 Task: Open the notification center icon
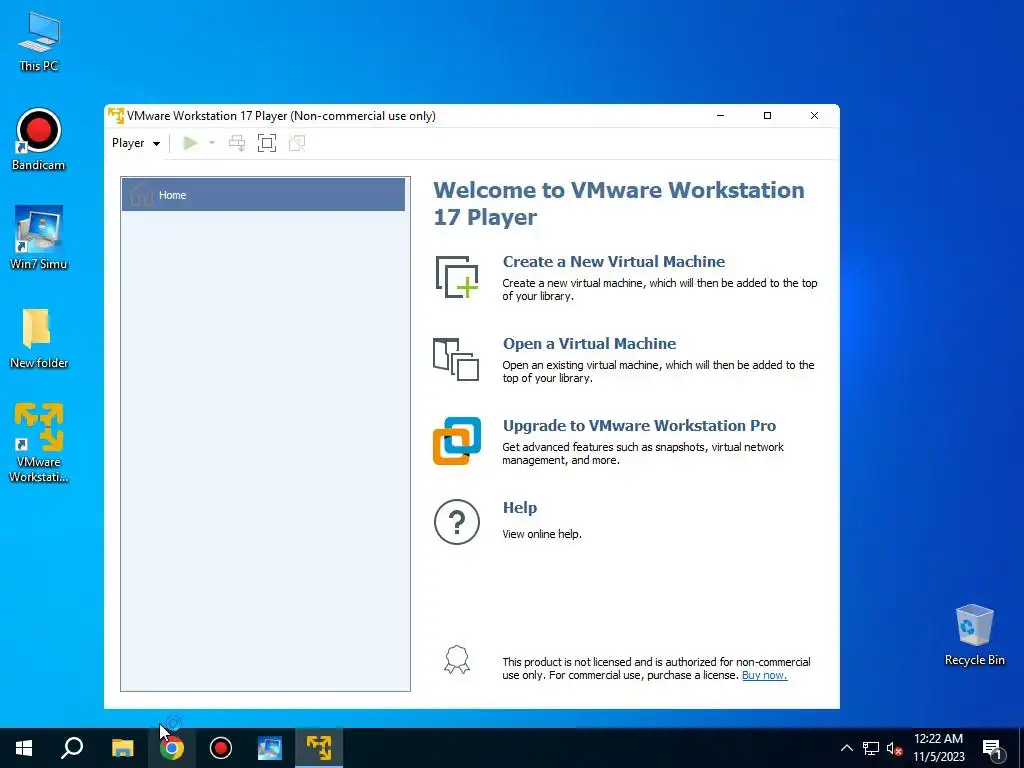coord(993,749)
